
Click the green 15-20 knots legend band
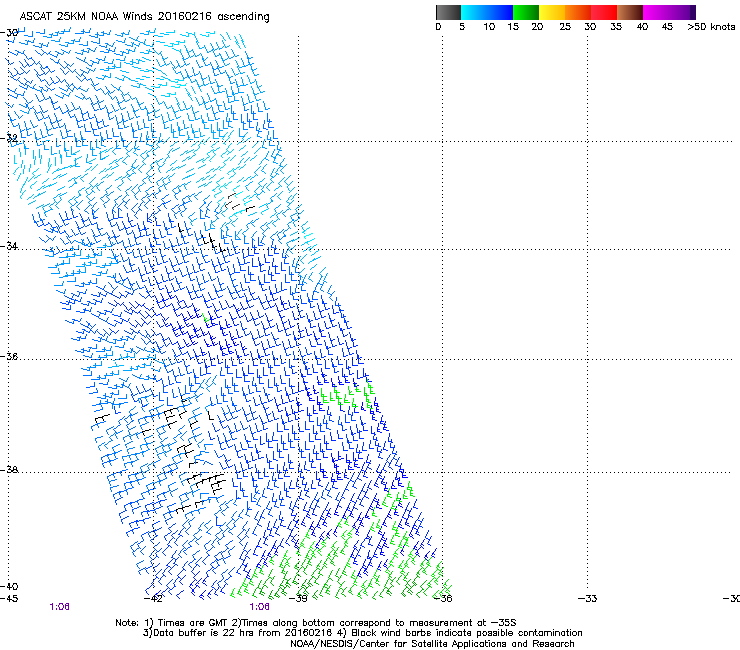(526, 12)
